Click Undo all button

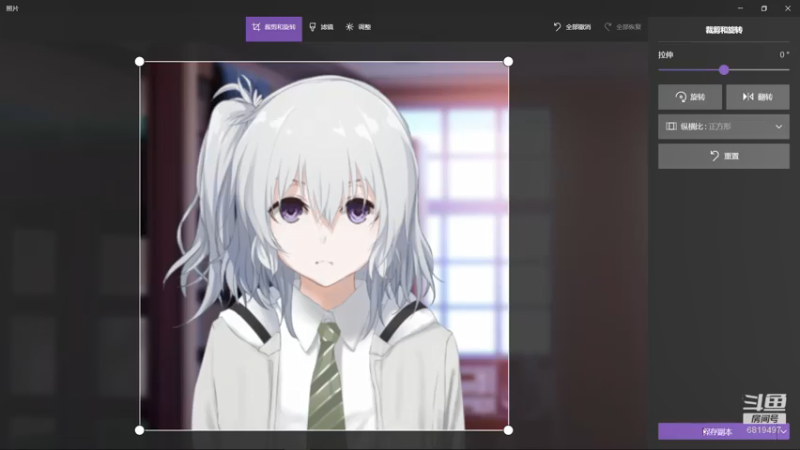572,27
